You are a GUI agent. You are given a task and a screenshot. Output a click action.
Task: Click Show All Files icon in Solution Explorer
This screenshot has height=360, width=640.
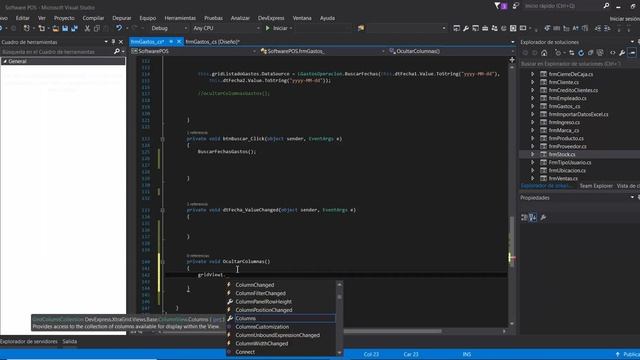pos(600,53)
